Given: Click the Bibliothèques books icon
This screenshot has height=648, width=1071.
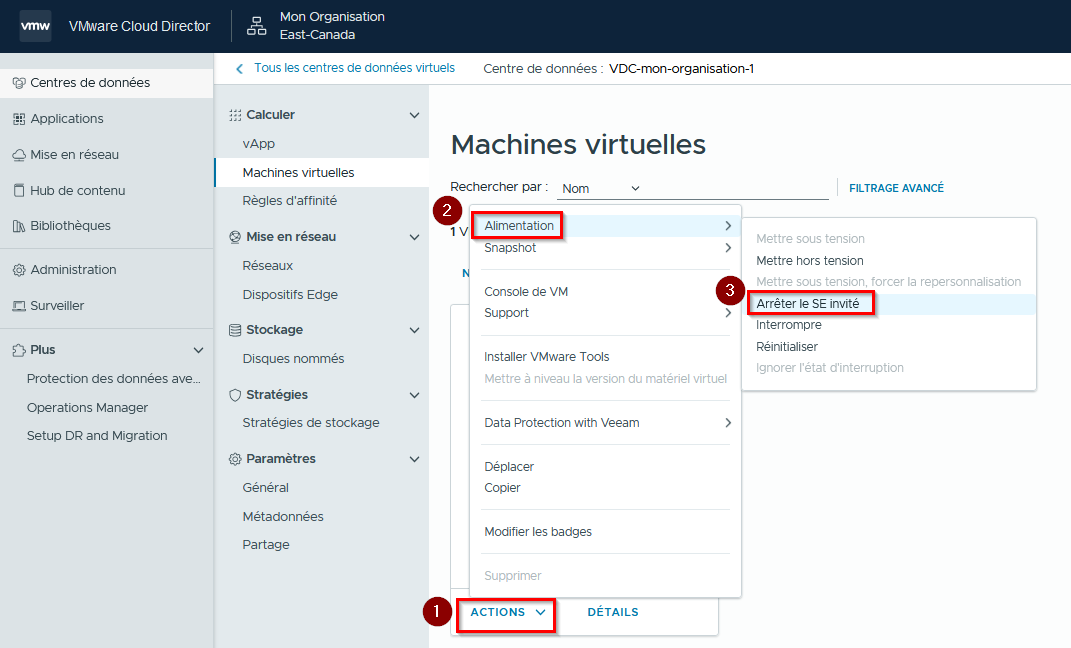Looking at the screenshot, I should point(19,226).
